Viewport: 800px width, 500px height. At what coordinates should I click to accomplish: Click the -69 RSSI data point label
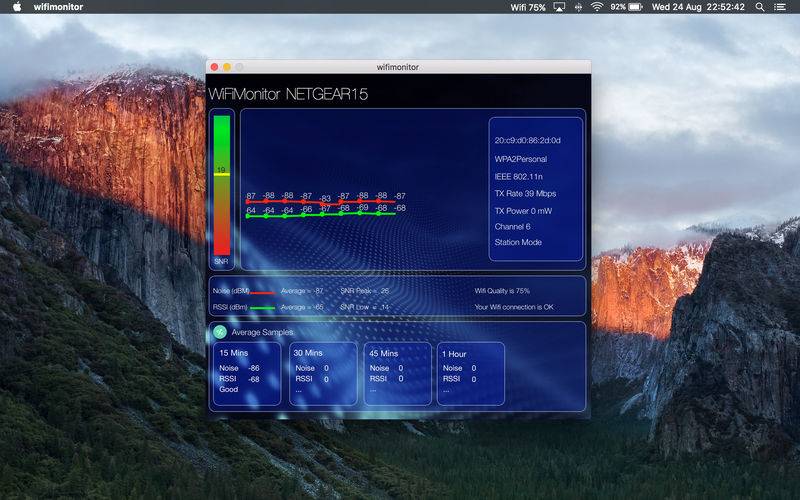(x=362, y=208)
